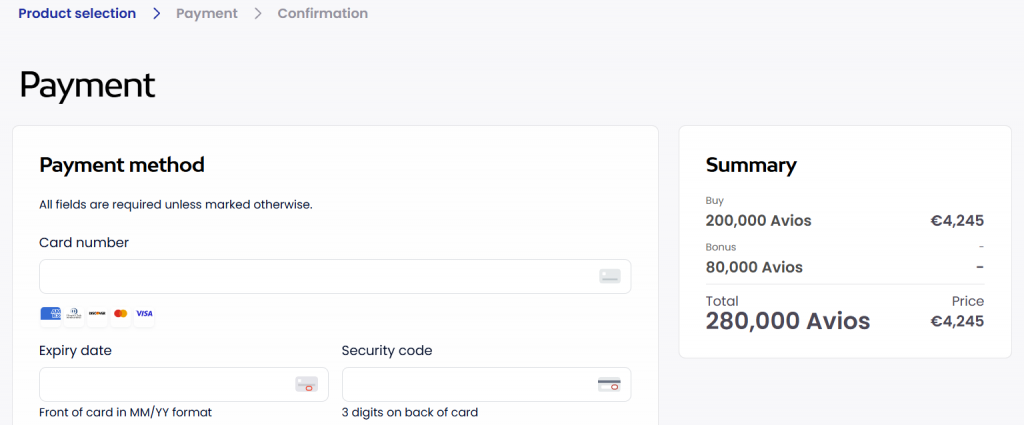This screenshot has height=425, width=1024.
Task: Click the 80,000 Avios bonus amount
Action: [x=754, y=267]
